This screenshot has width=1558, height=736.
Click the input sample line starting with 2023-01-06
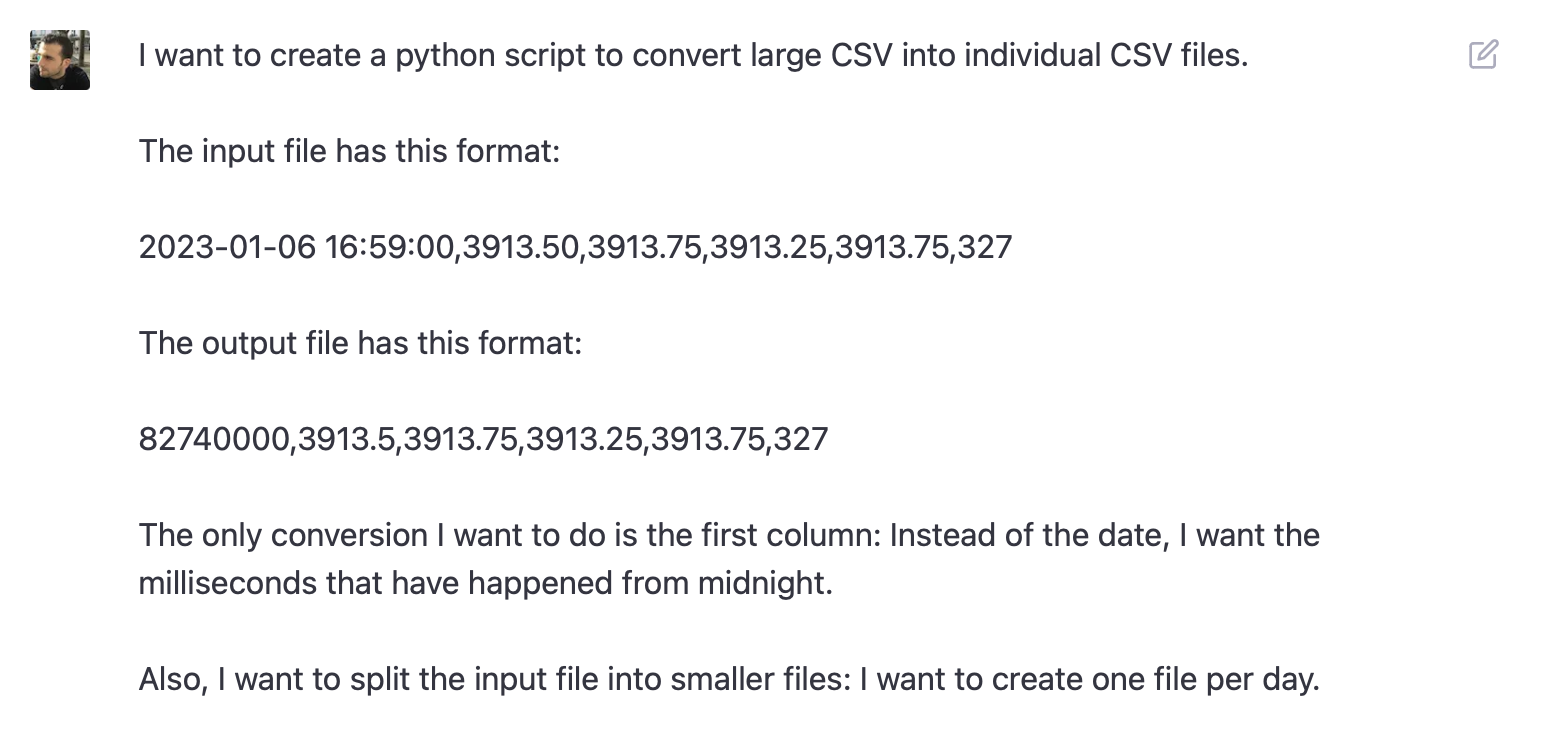(575, 247)
